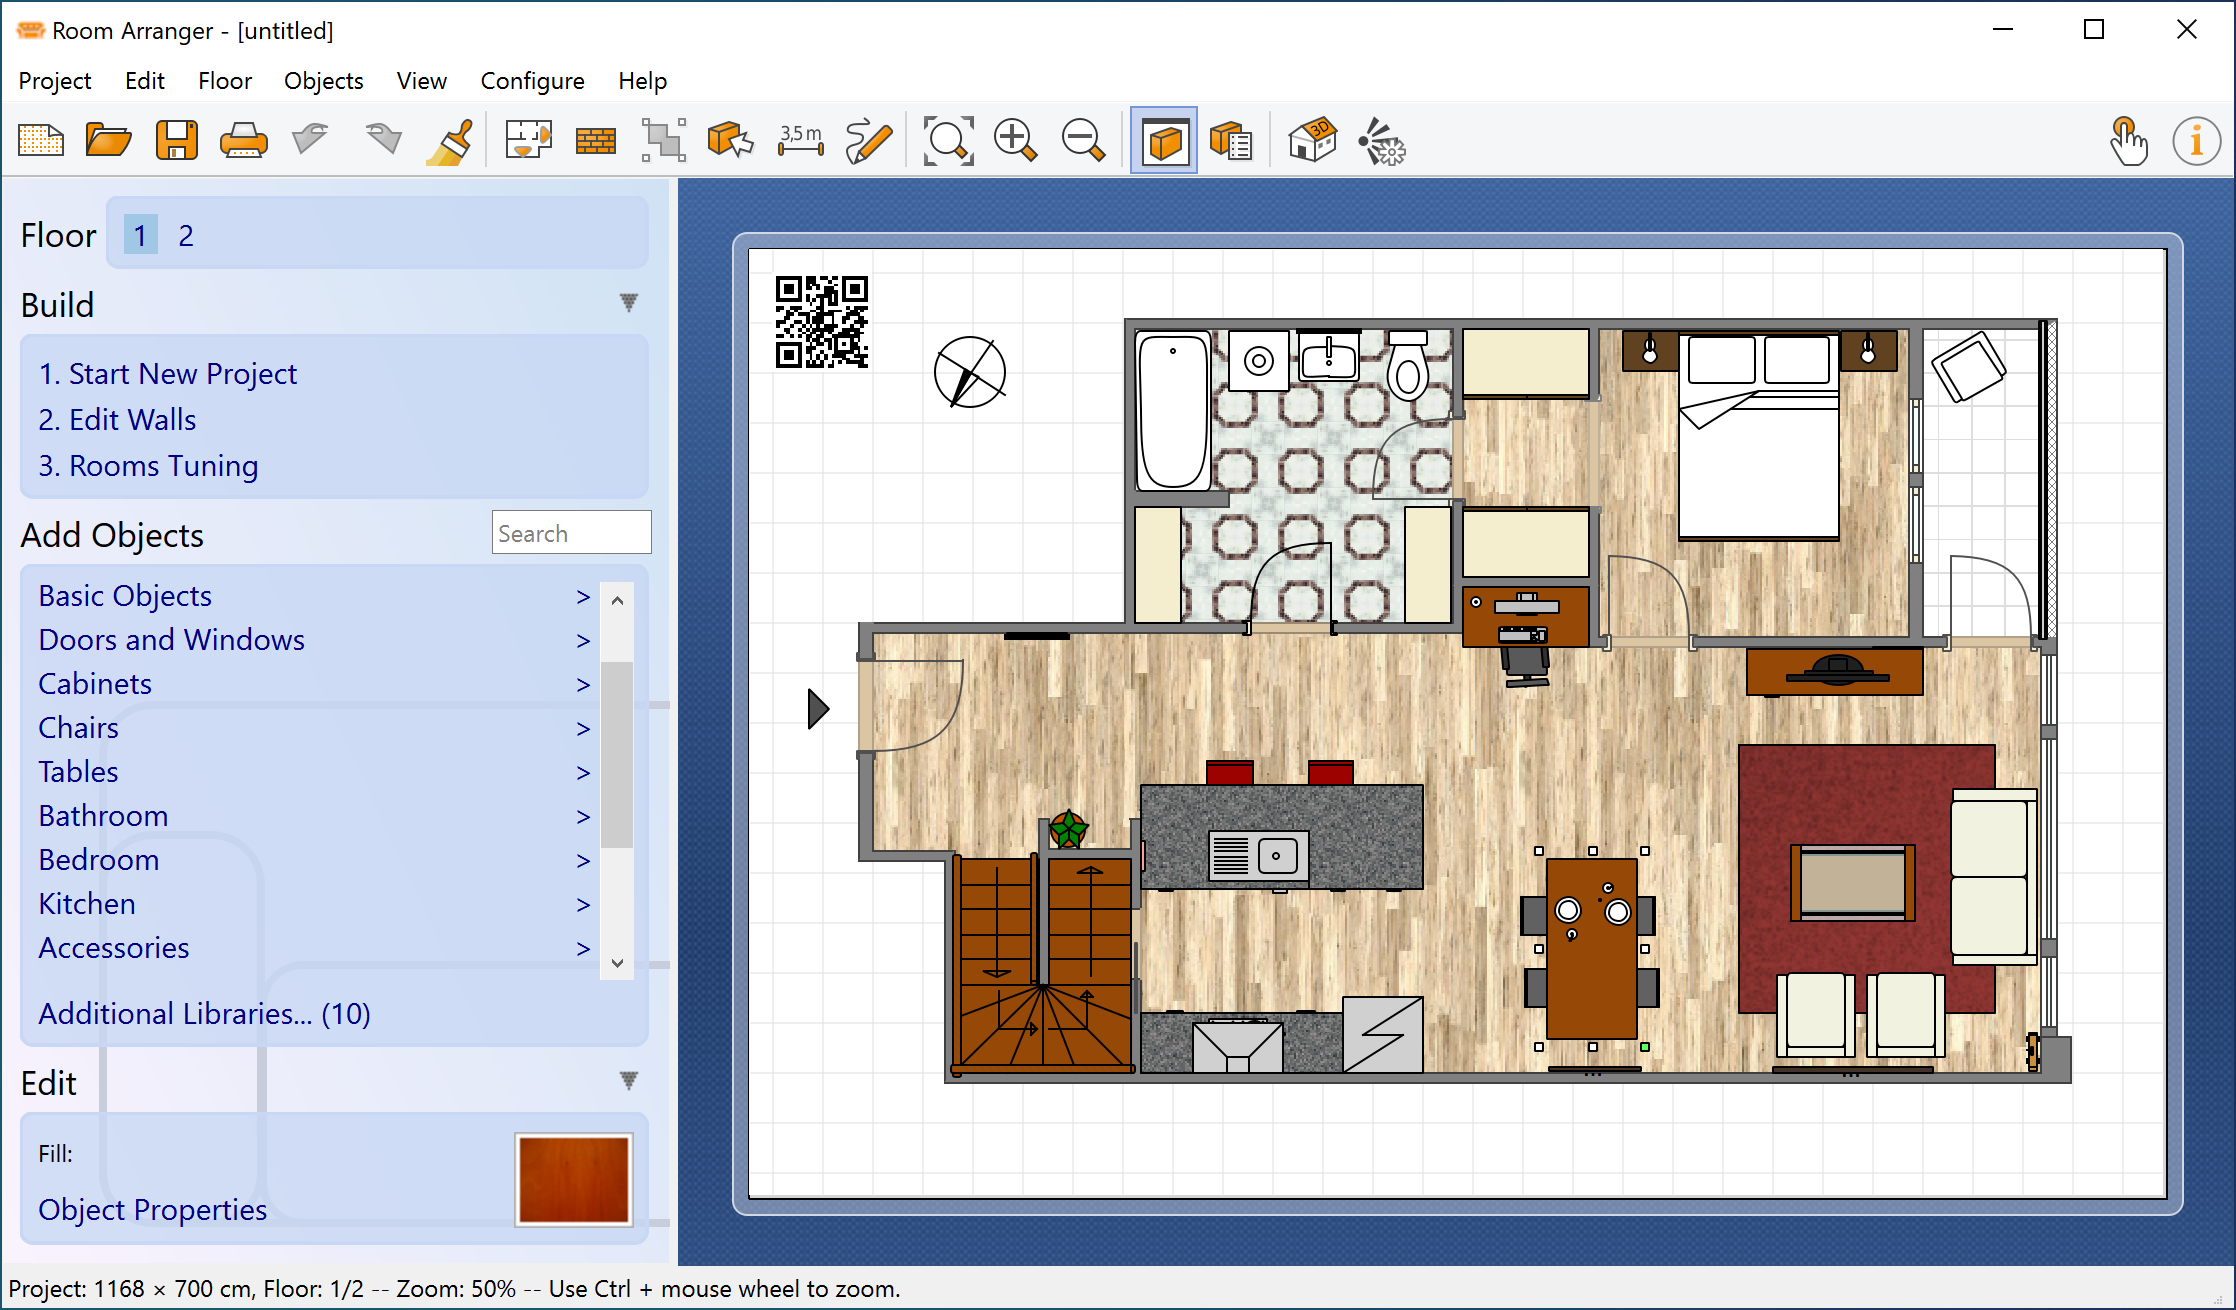The image size is (2236, 1310).
Task: Select the Save project toolbar icon
Action: click(x=176, y=140)
